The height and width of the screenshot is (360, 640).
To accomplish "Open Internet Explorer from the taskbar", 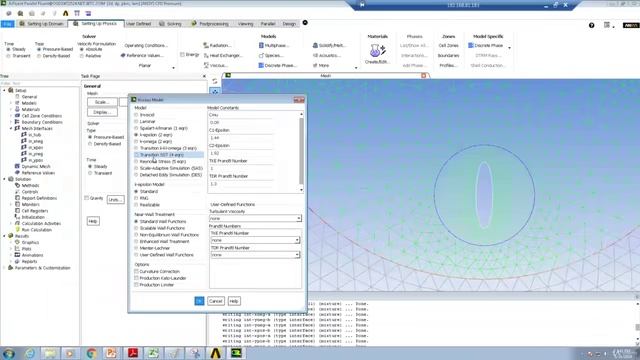I will 30,353.
